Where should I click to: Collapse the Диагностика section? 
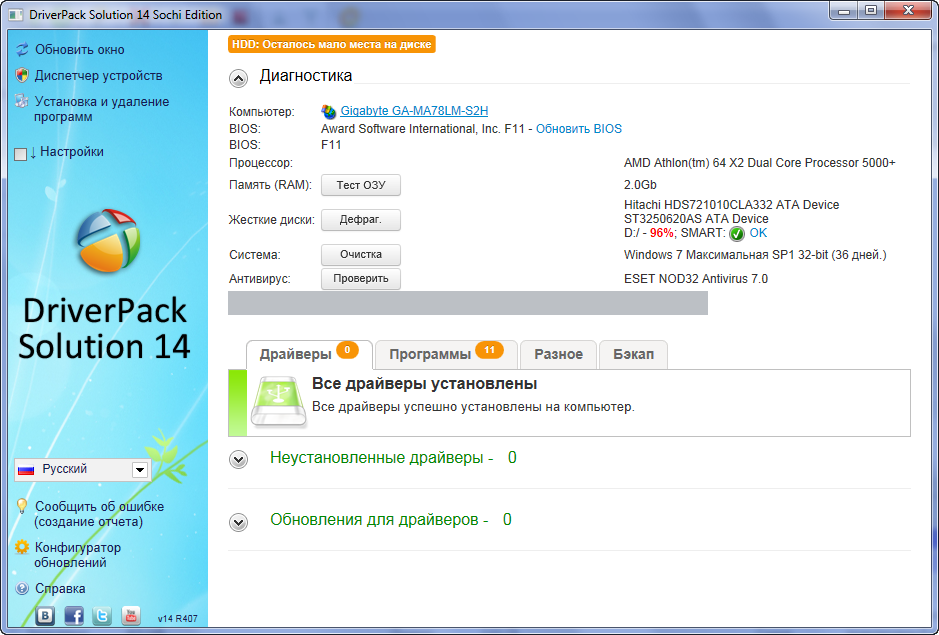point(238,78)
